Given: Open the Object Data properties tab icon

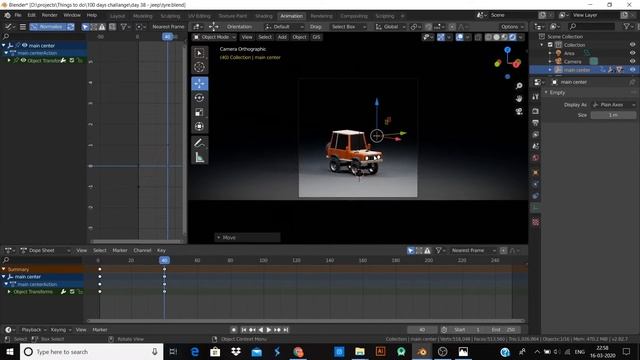Looking at the screenshot, I should [x=536, y=208].
